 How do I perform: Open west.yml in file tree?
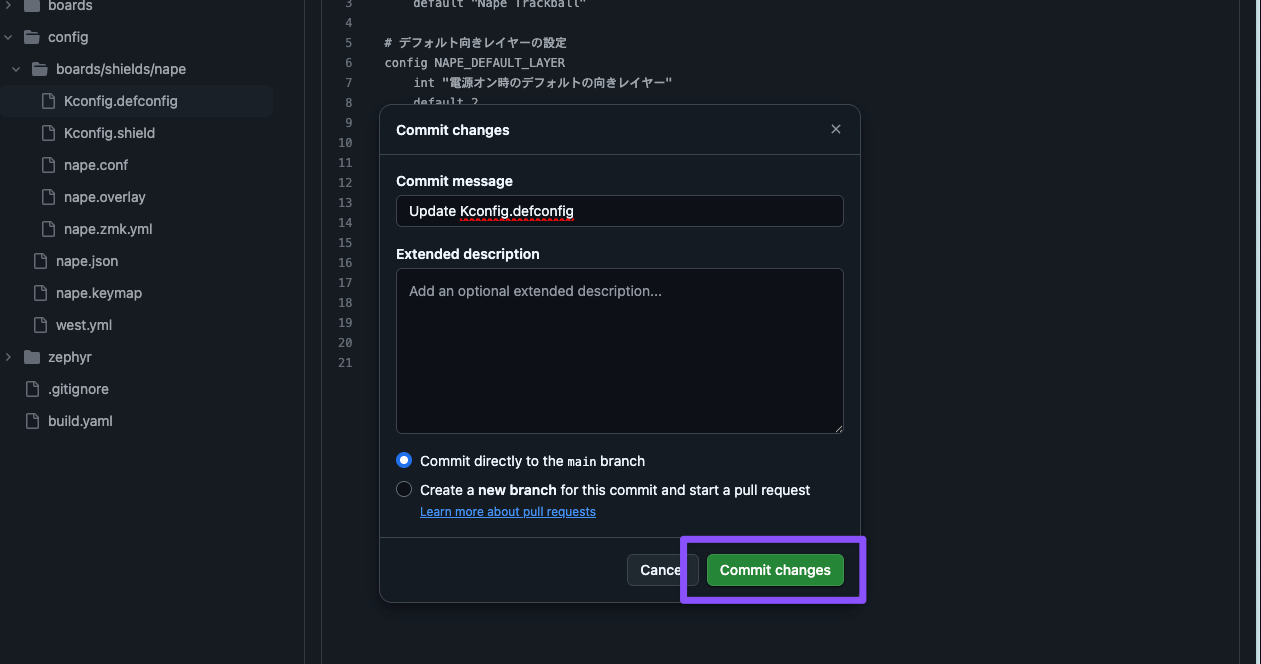(84, 325)
